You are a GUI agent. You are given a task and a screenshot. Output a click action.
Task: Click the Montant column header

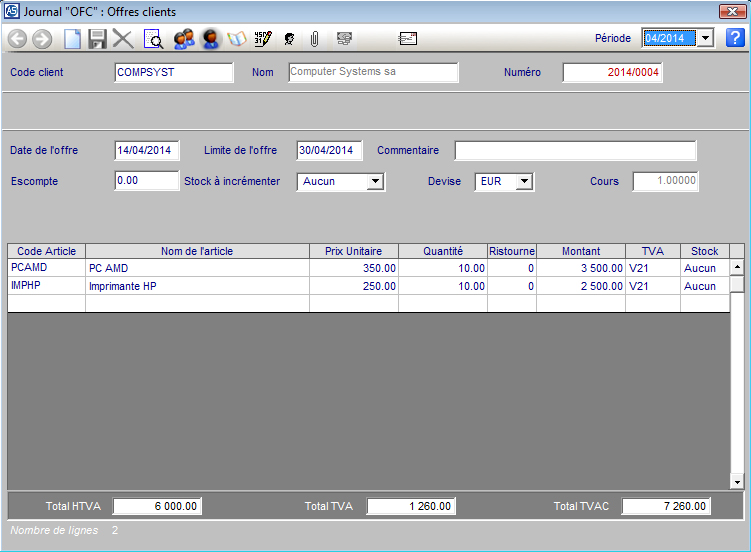coord(581,251)
